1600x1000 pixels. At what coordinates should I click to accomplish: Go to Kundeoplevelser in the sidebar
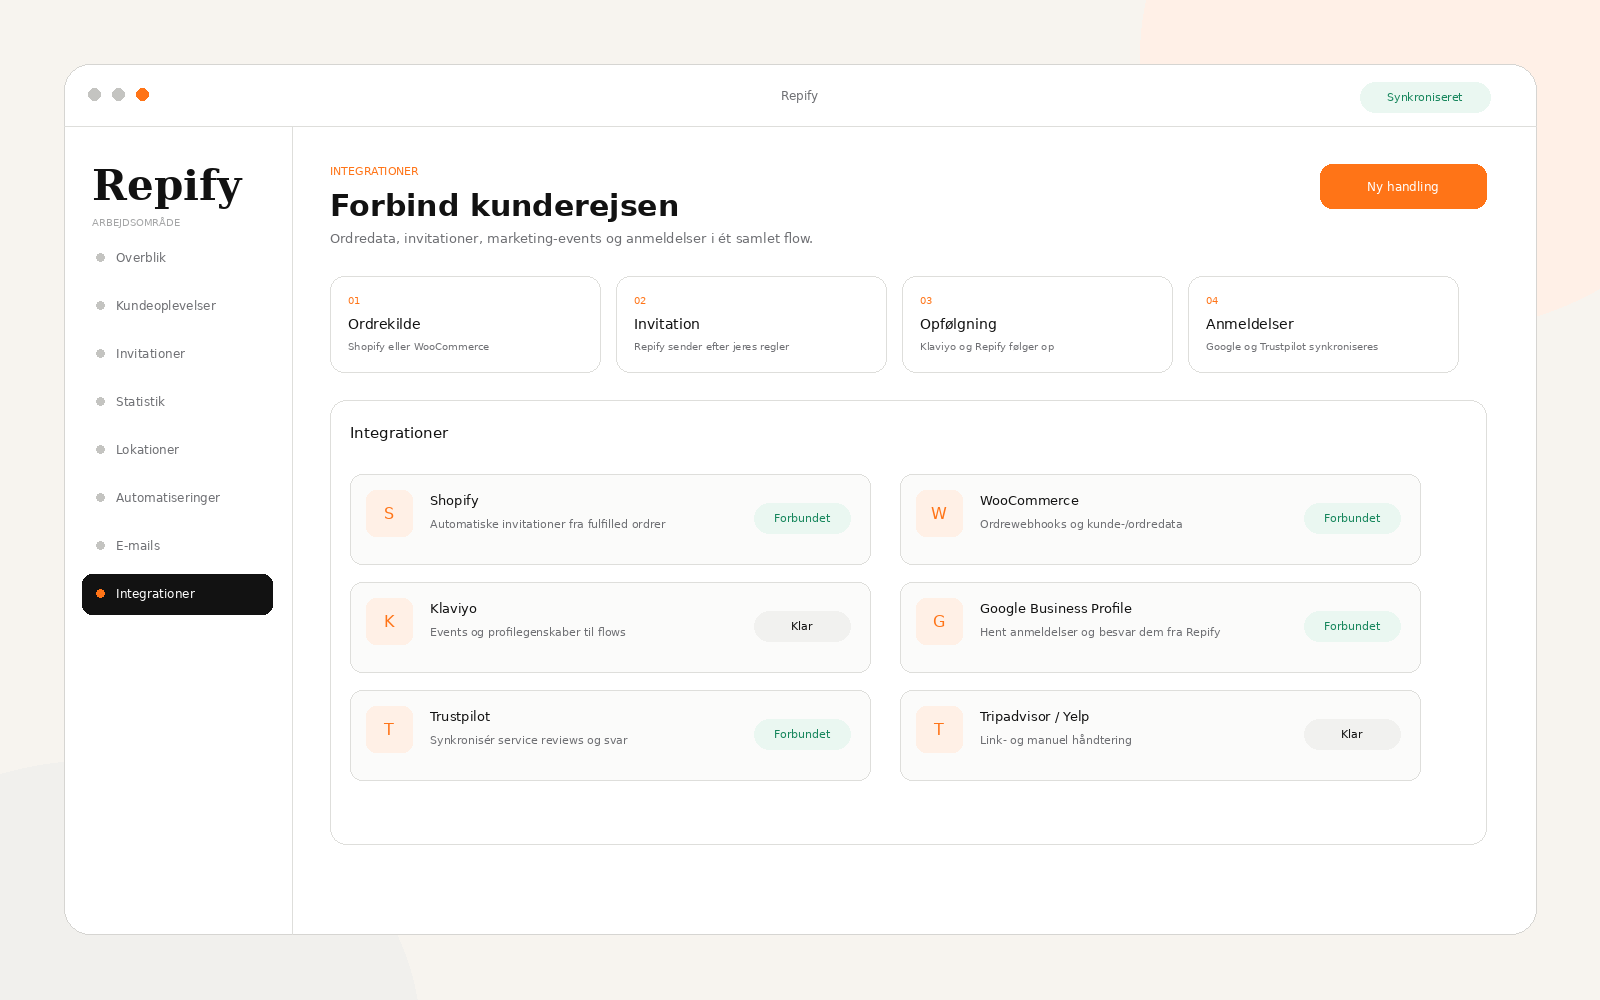point(177,306)
